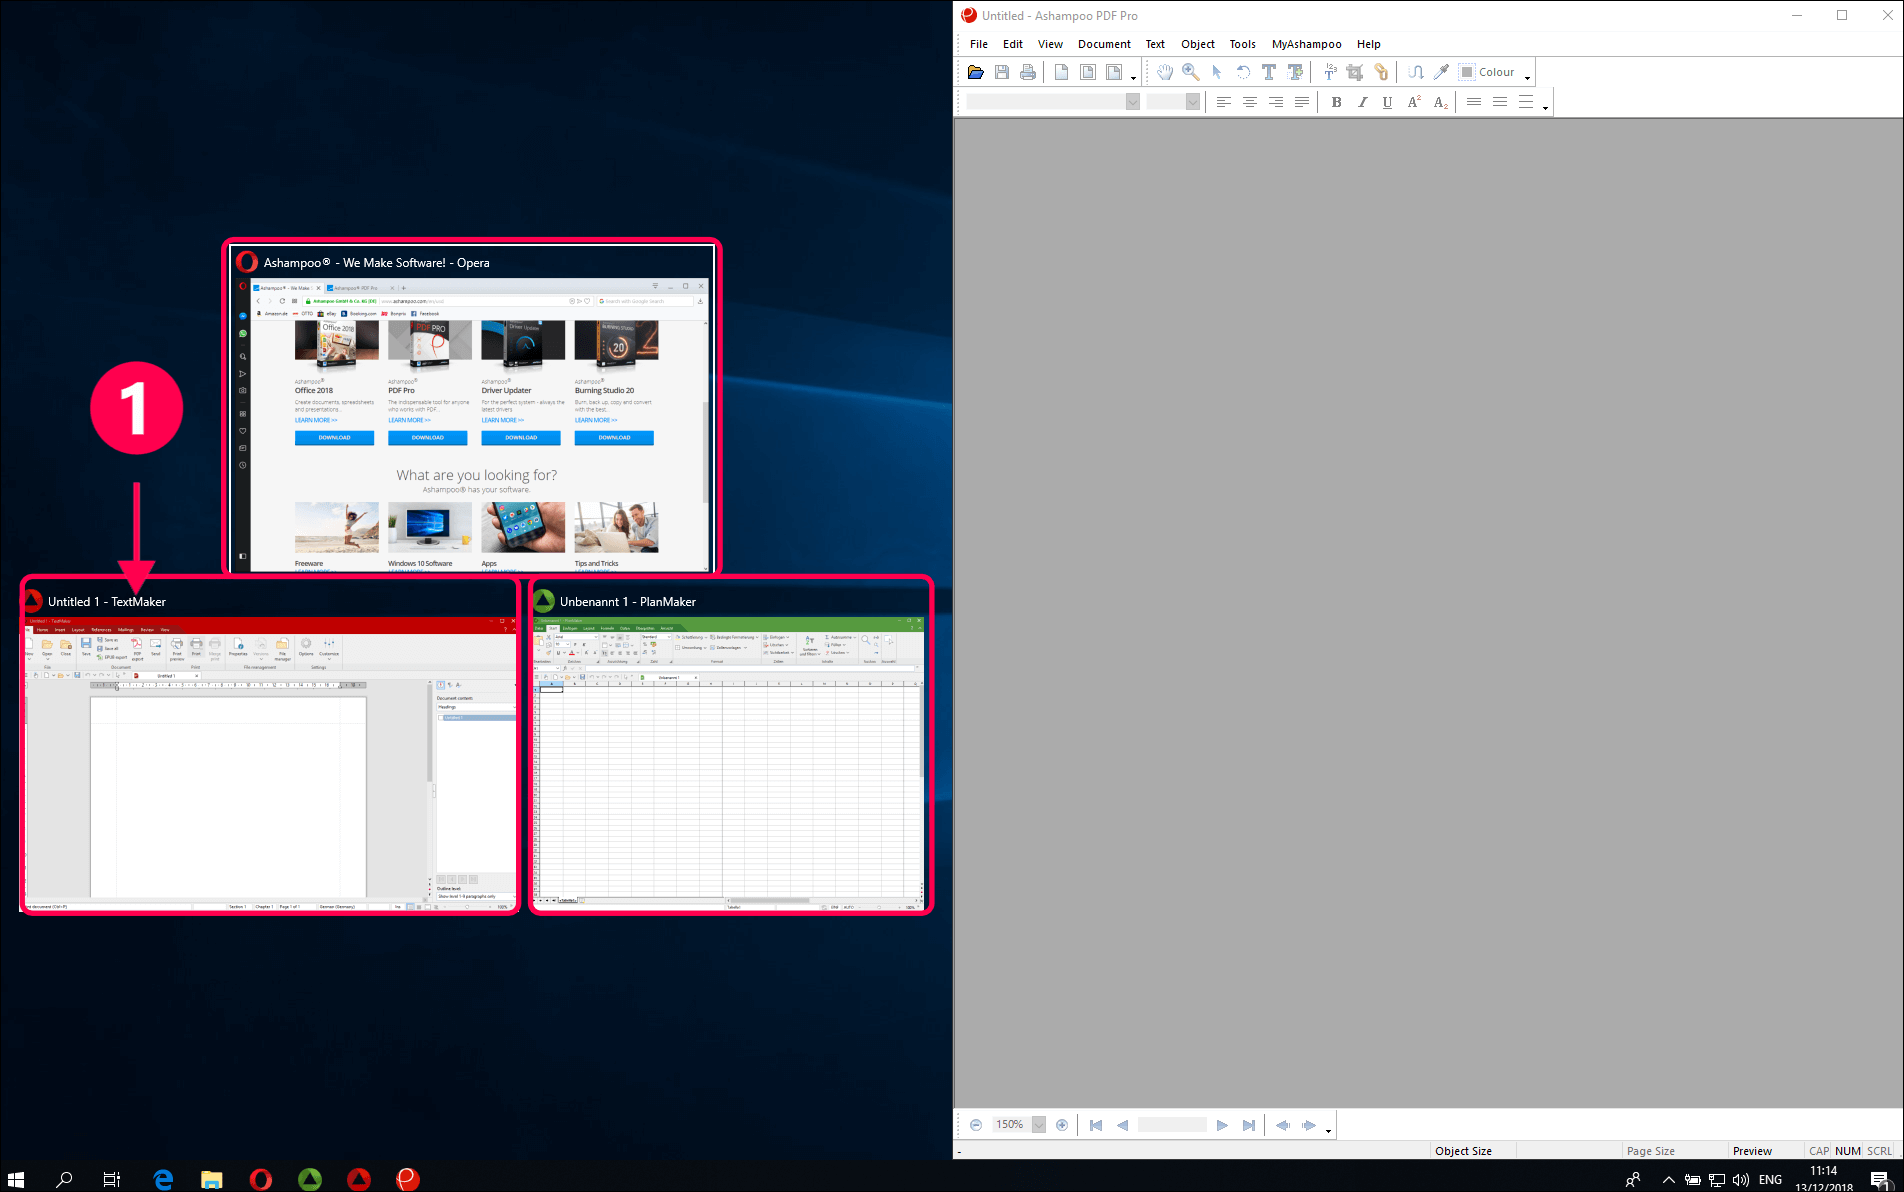Go to the previous page
The image size is (1904, 1192).
click(1122, 1125)
